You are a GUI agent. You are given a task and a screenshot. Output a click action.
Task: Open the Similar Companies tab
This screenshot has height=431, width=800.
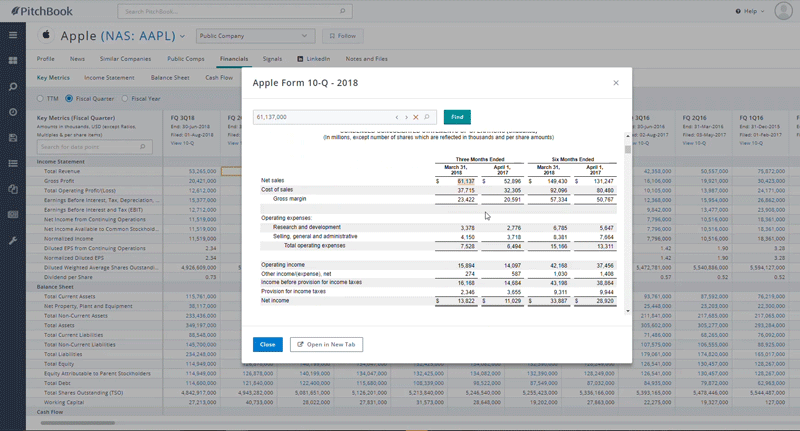[126, 59]
